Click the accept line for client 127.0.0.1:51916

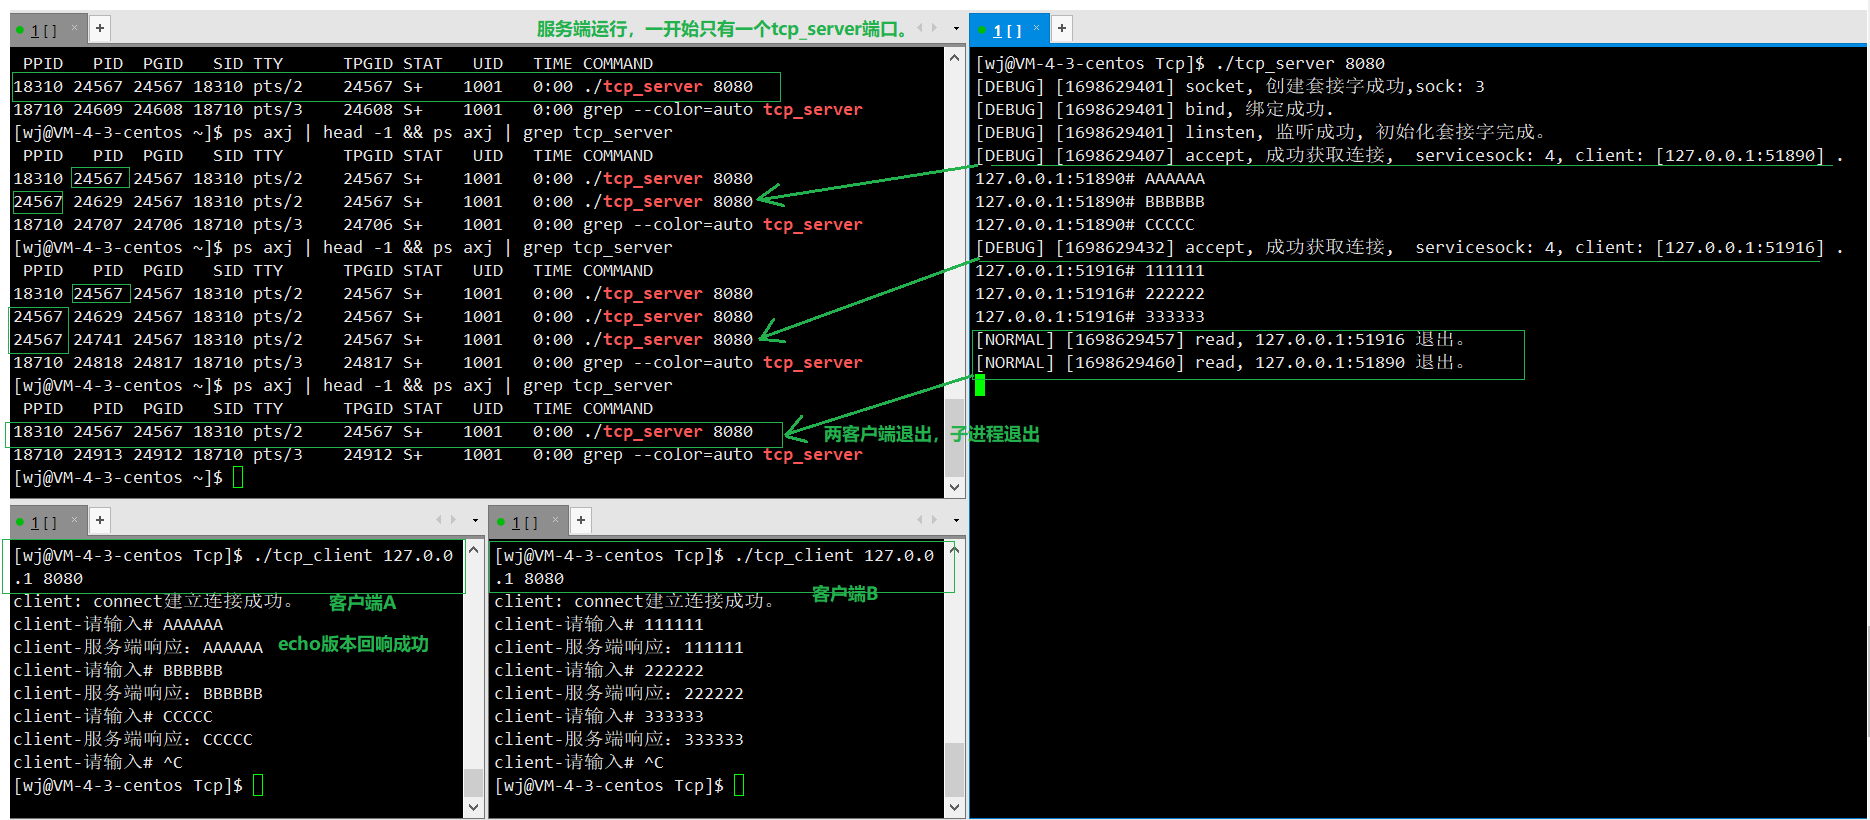(1409, 247)
